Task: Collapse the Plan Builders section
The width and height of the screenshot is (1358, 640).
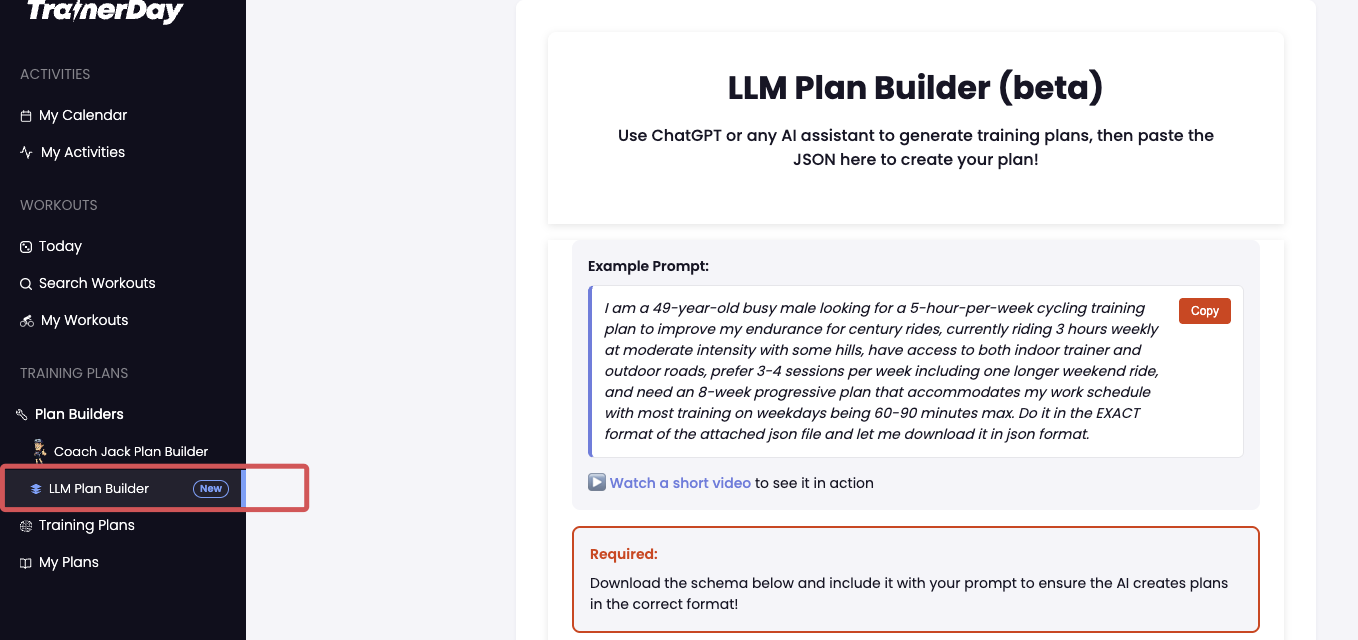Action: click(x=79, y=414)
